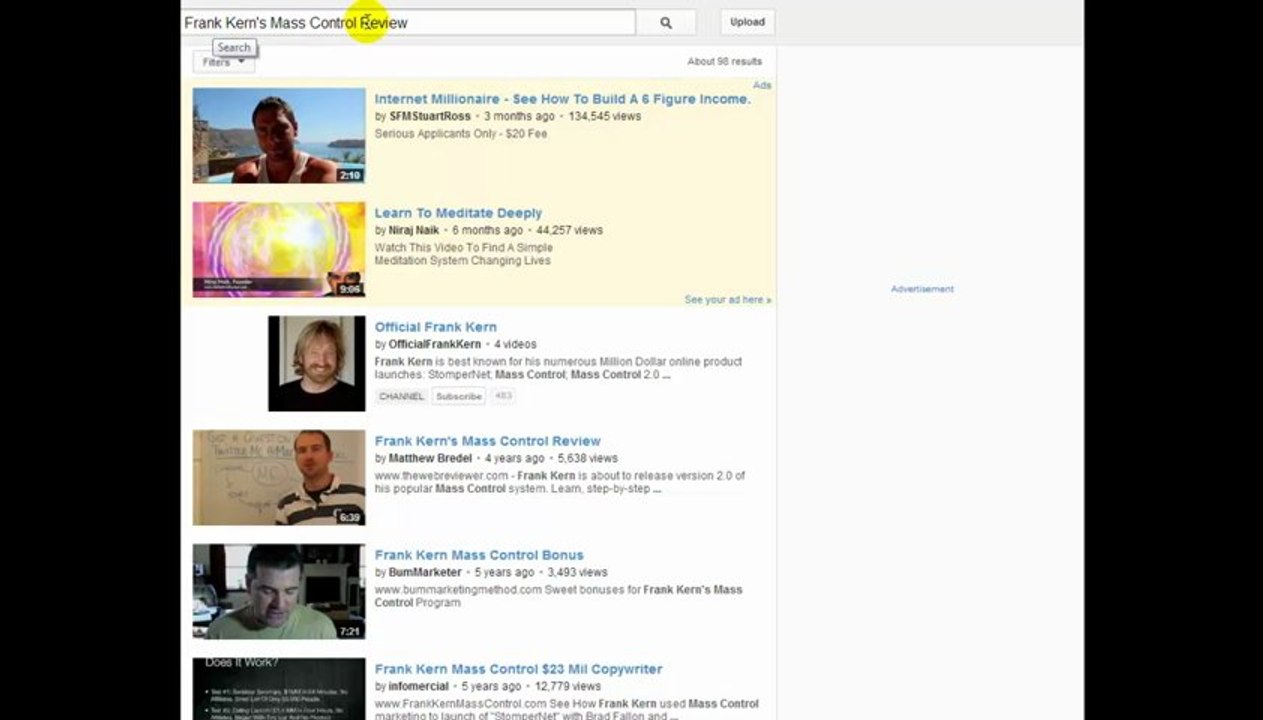Click About 98 results text

[x=724, y=62]
